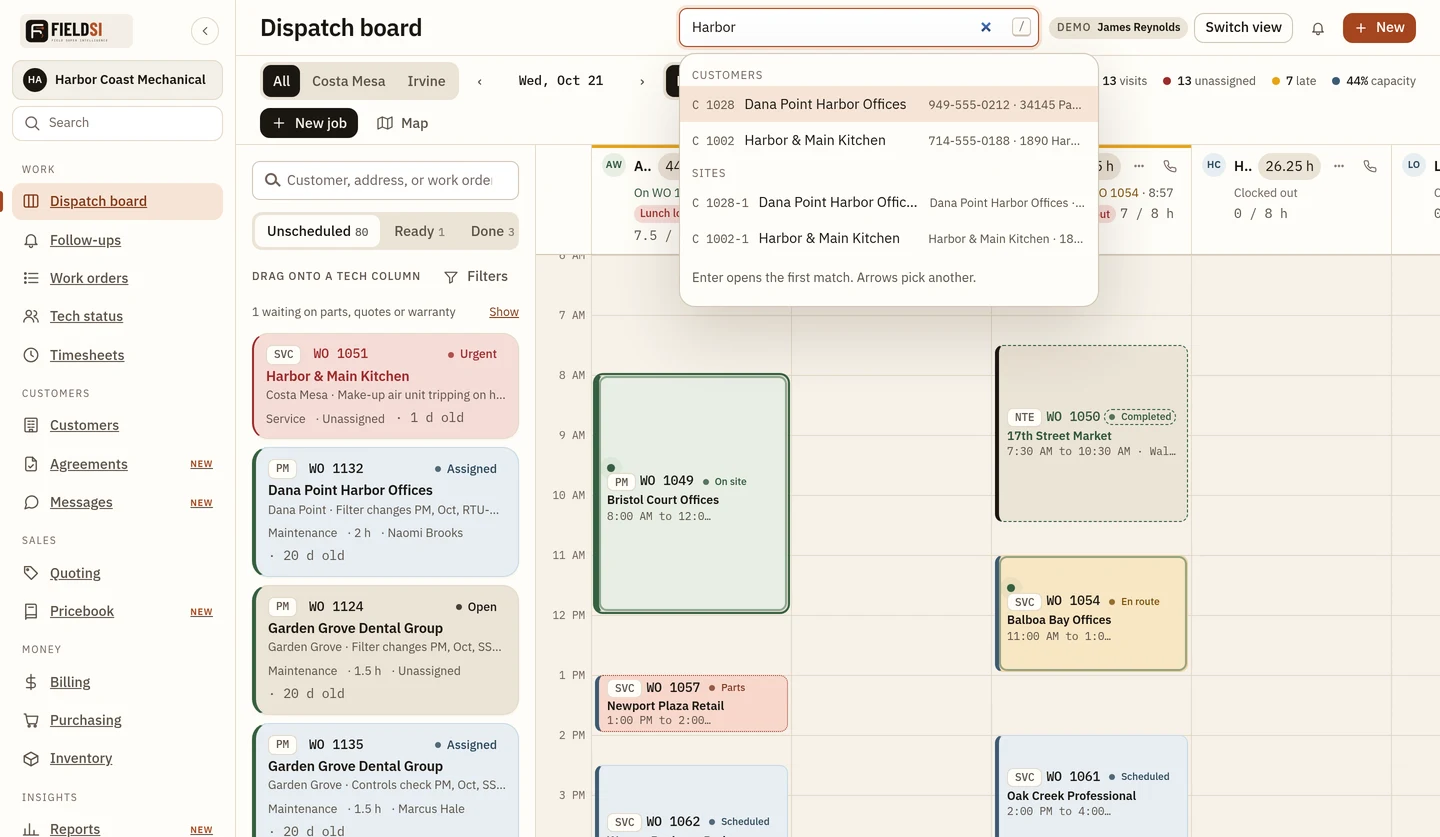The image size is (1440, 837).
Task: Open the Quoting page
Action: [75, 573]
